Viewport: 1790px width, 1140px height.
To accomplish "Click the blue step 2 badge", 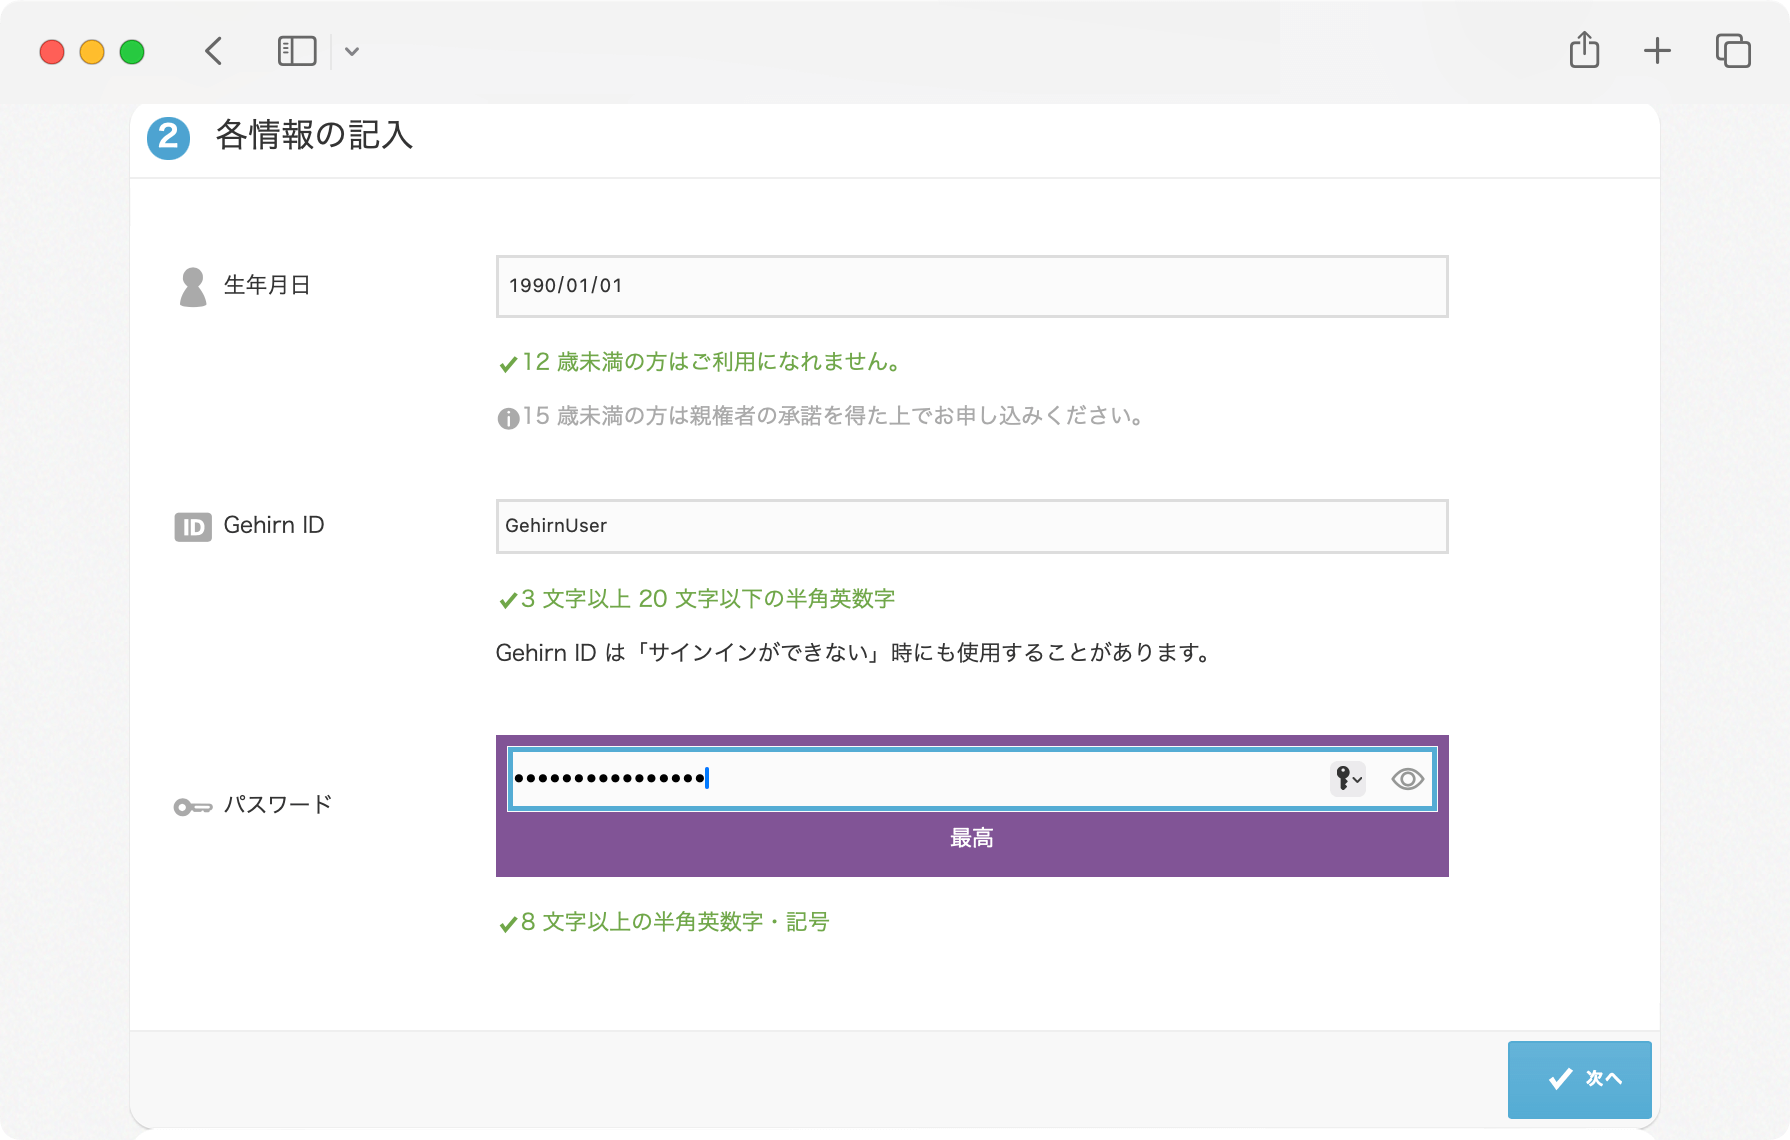I will (168, 138).
